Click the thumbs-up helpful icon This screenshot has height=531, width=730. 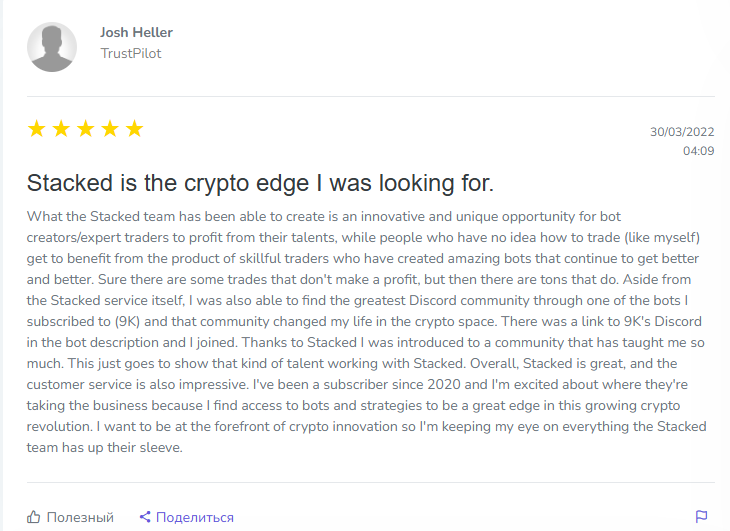(35, 517)
